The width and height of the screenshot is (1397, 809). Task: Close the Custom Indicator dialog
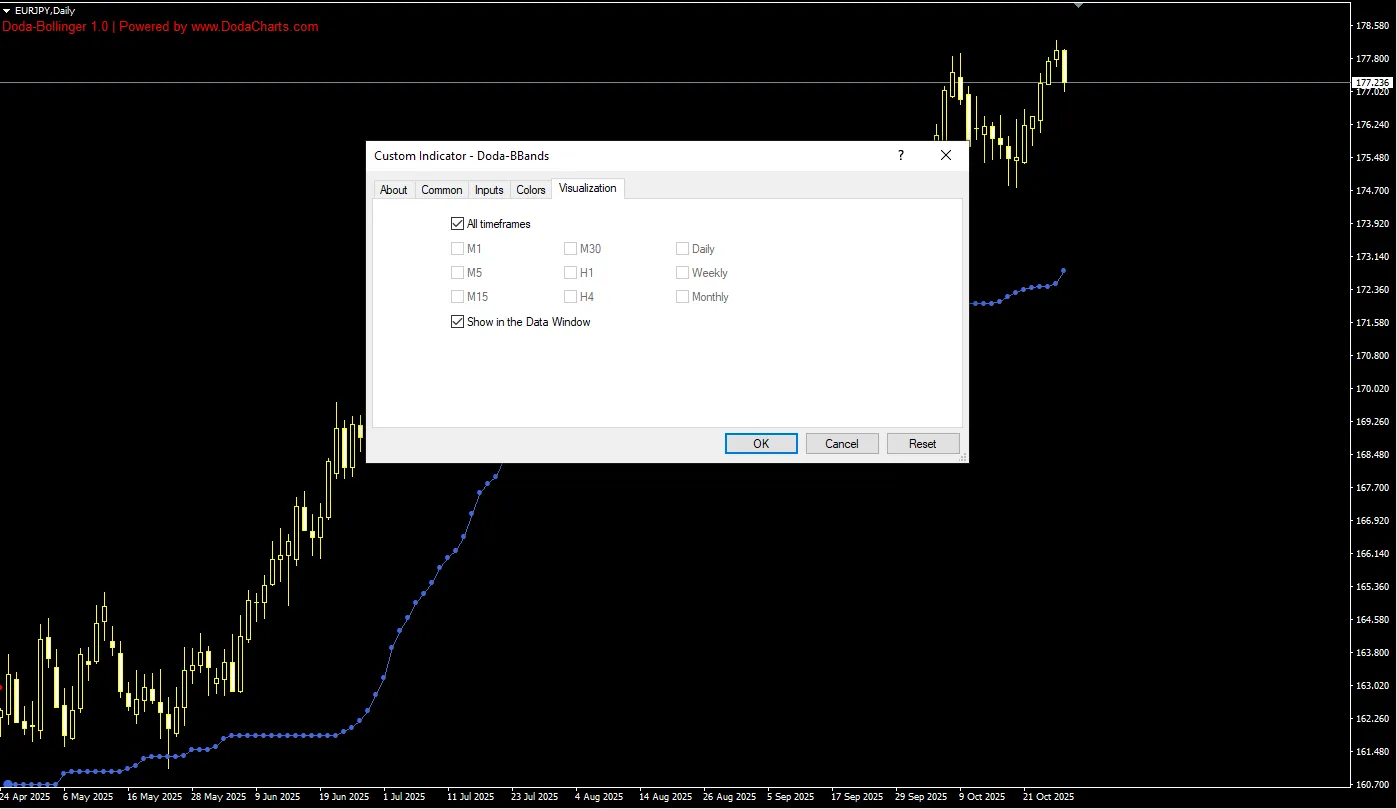pyautogui.click(x=946, y=155)
